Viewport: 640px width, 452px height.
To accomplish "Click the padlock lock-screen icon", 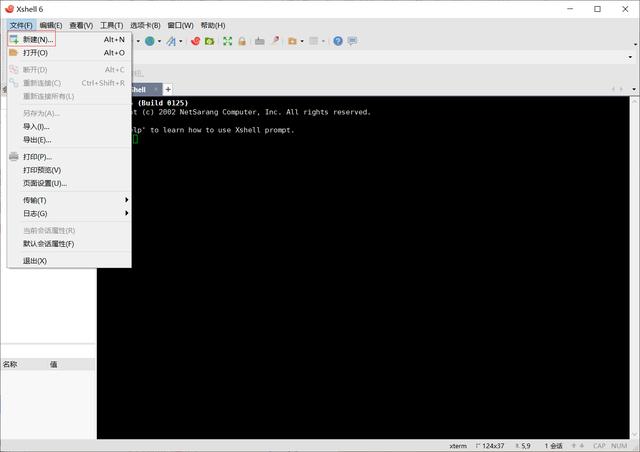I will [x=242, y=41].
